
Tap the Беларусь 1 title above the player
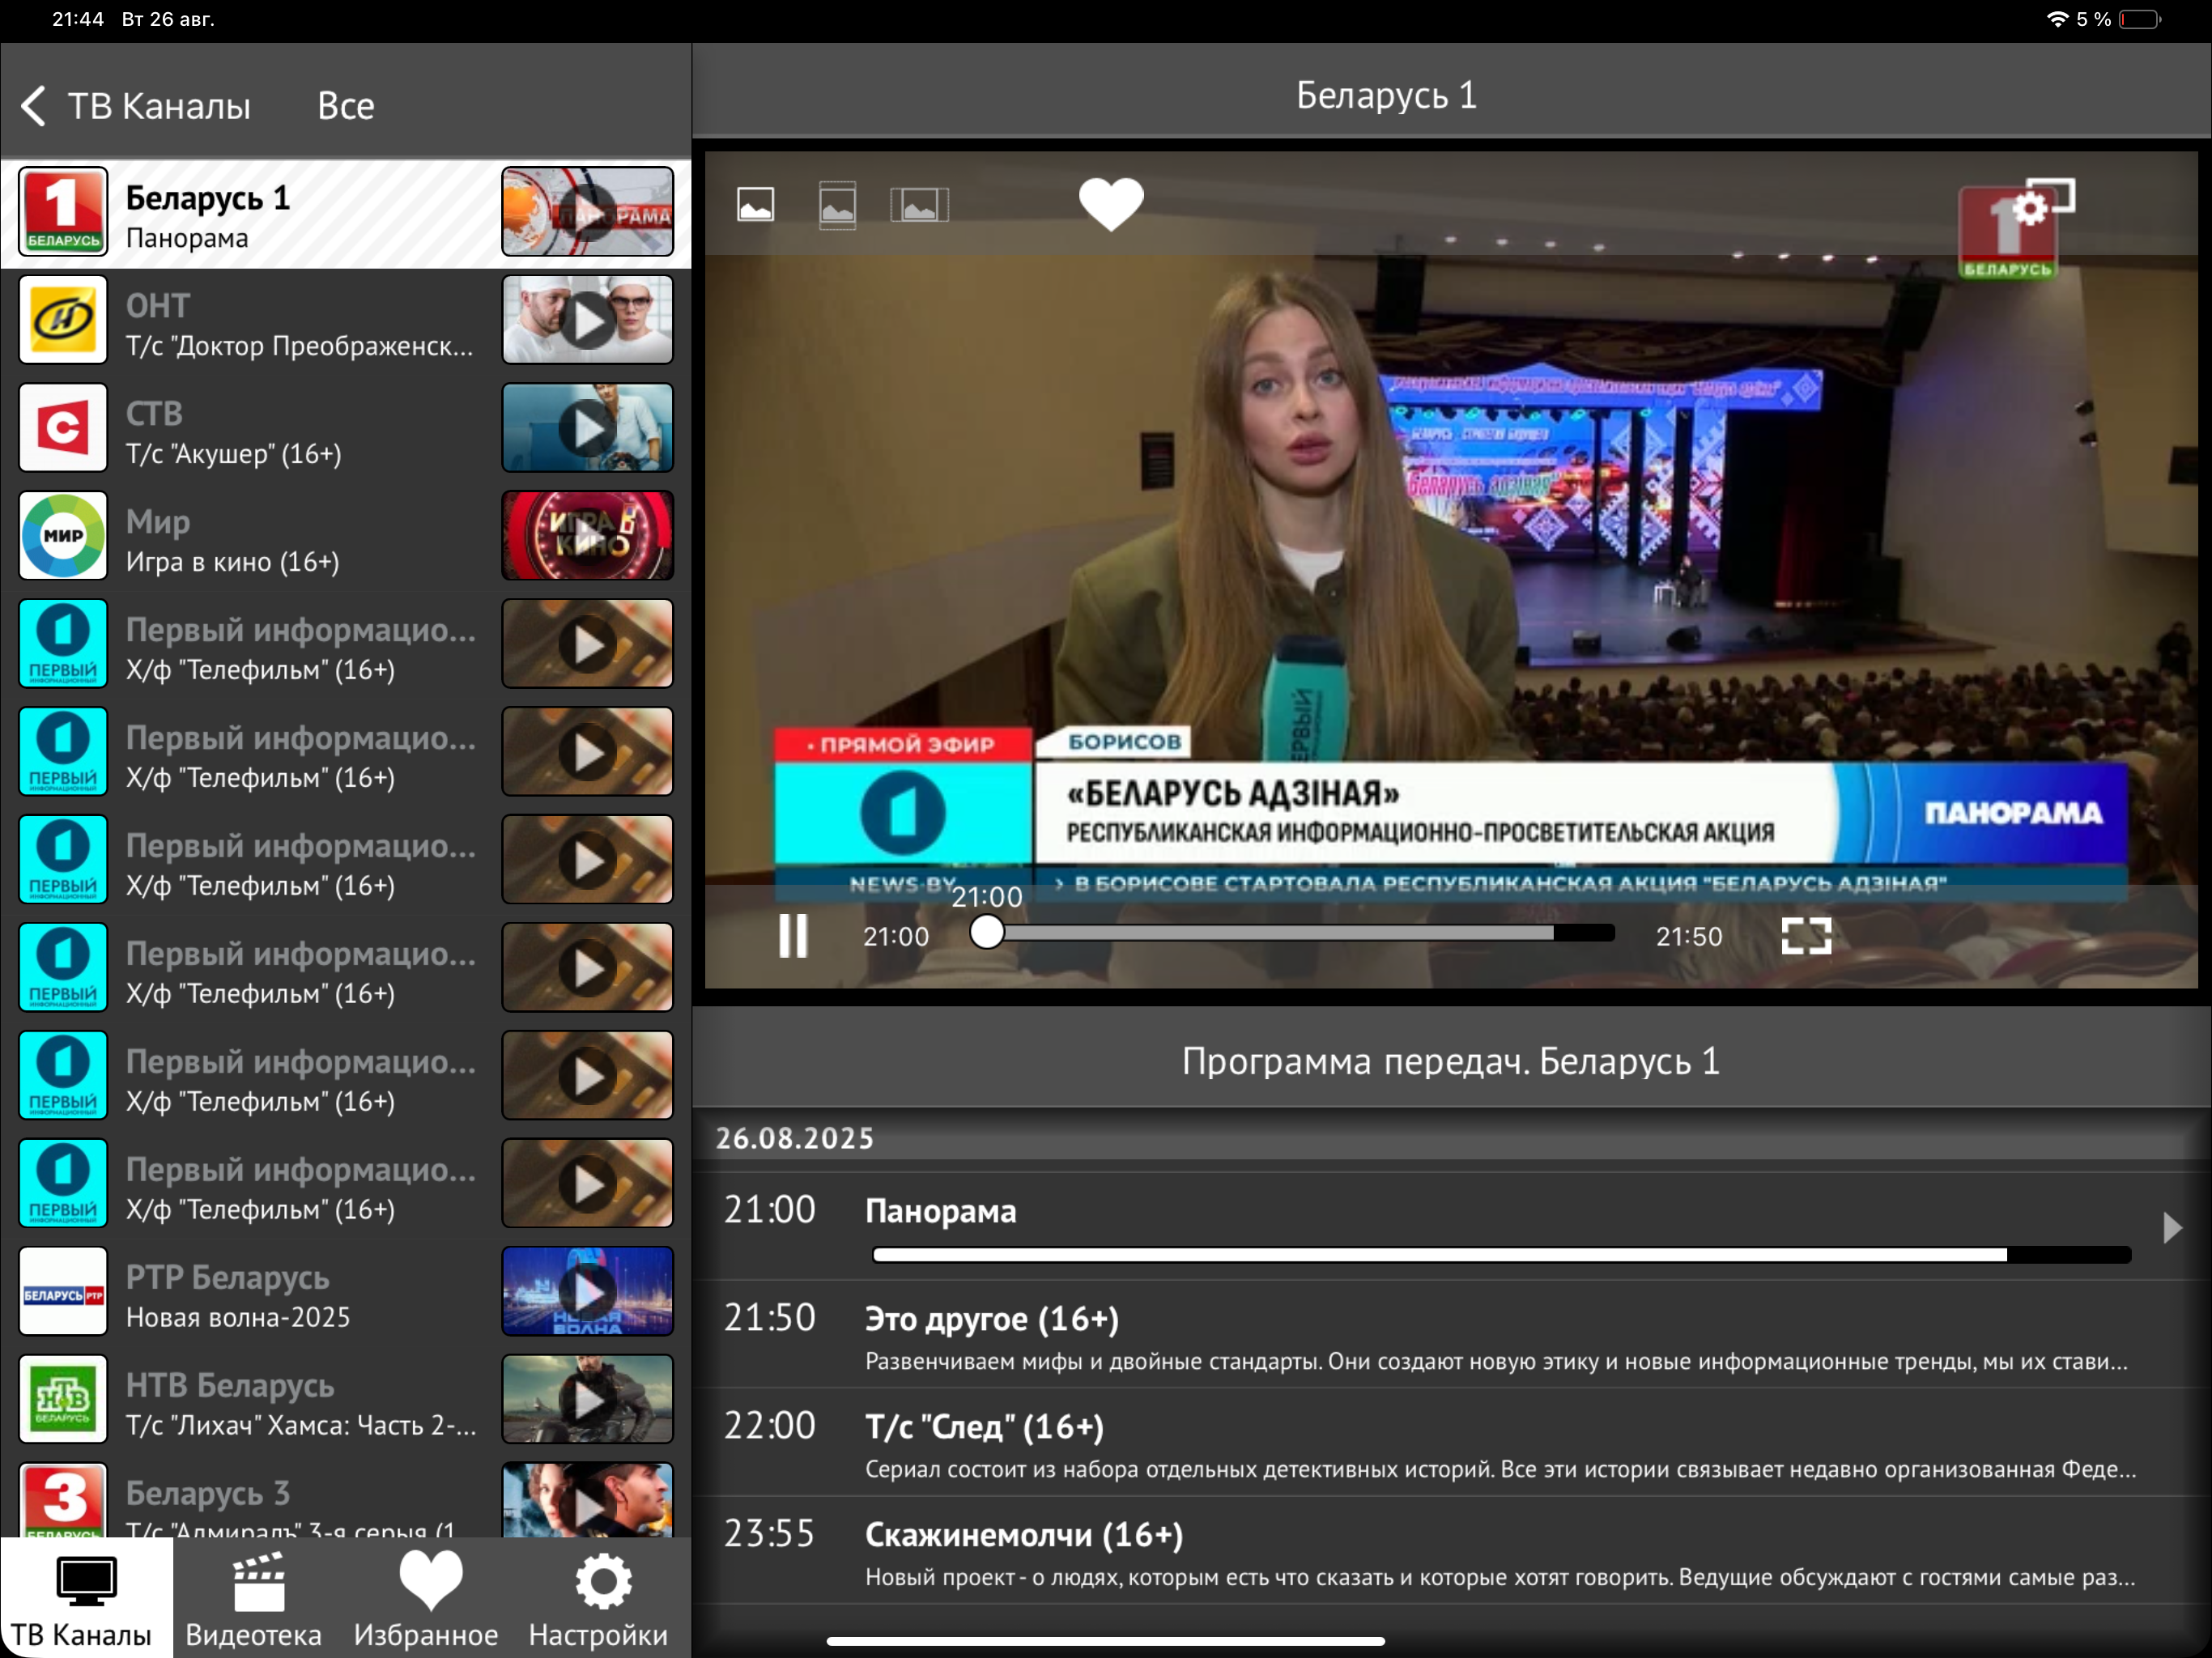pyautogui.click(x=1386, y=95)
